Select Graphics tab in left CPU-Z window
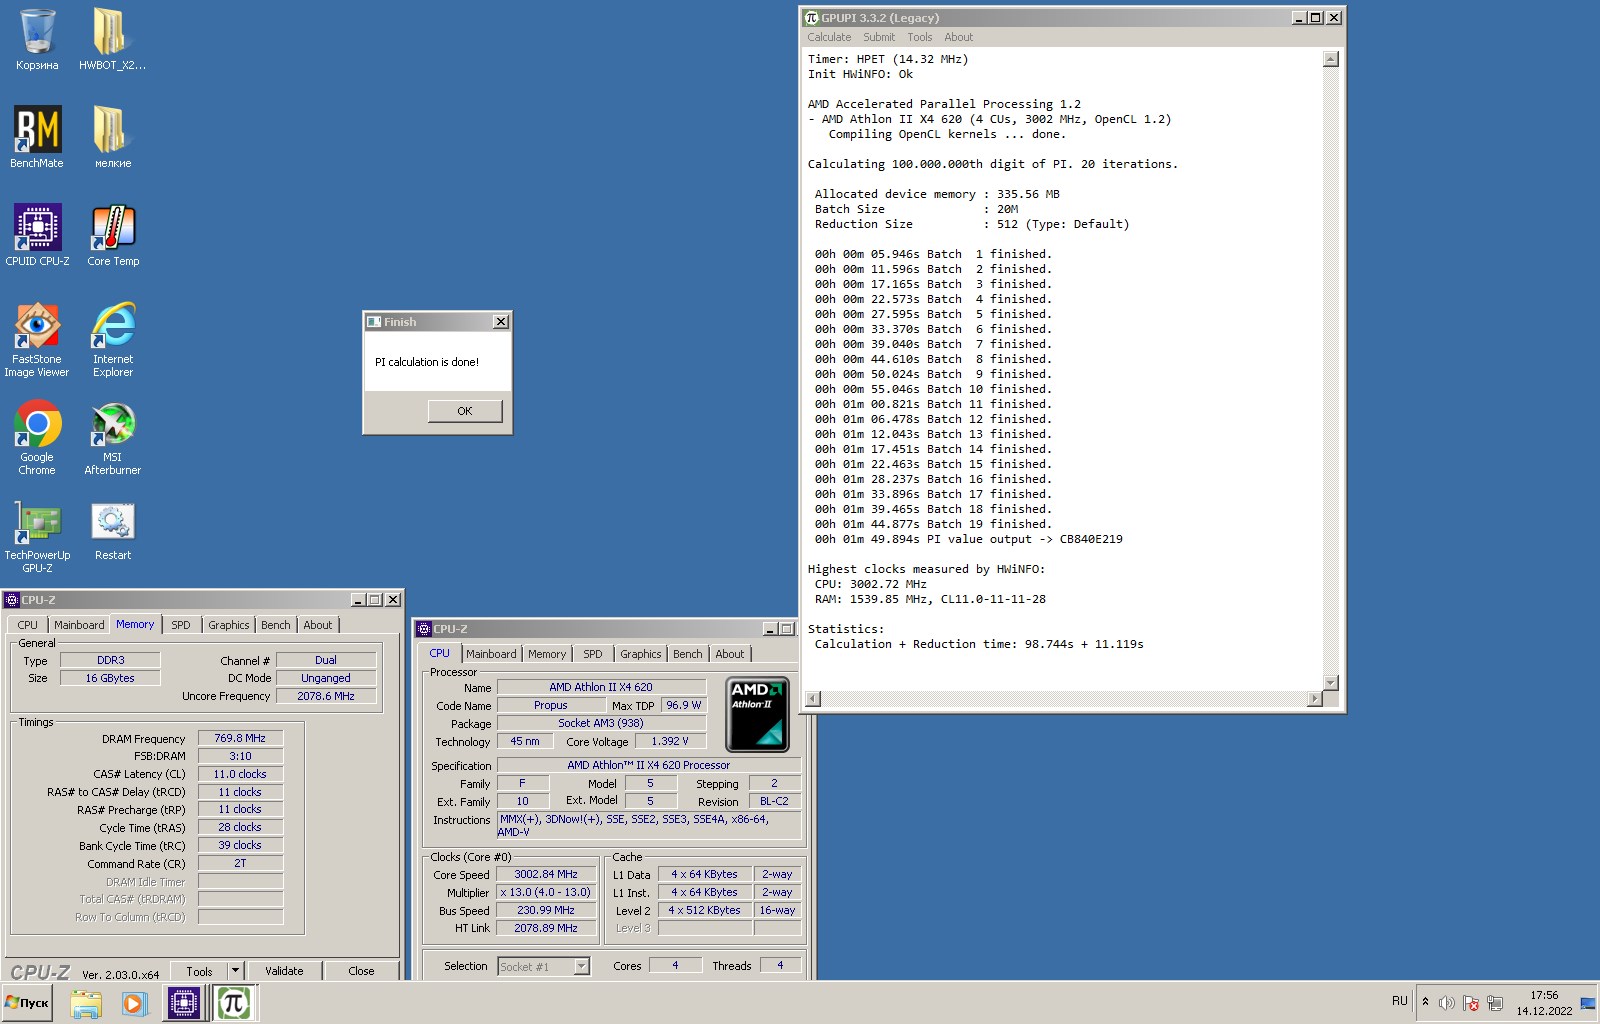This screenshot has width=1600, height=1024. (229, 625)
